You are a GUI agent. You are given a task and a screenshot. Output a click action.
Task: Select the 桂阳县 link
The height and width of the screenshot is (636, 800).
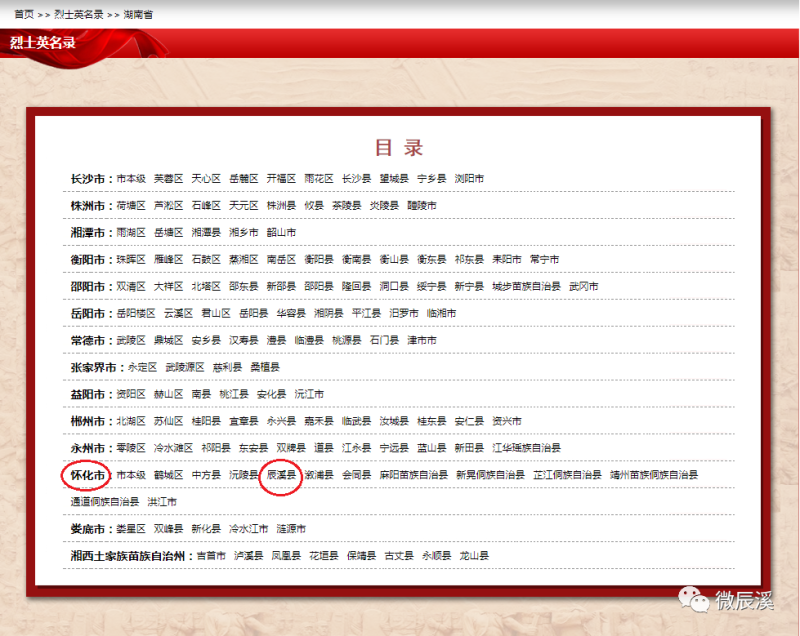point(206,421)
